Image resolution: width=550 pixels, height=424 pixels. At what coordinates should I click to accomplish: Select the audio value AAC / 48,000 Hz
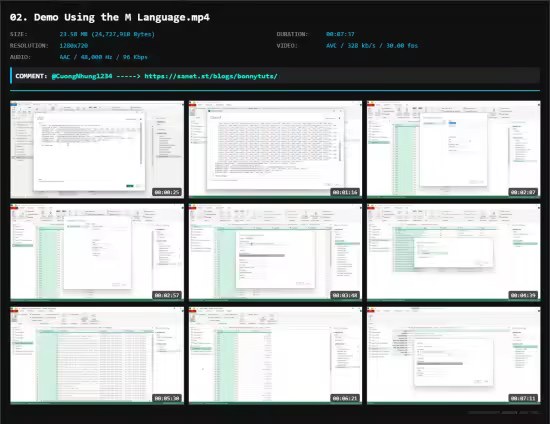103,57
